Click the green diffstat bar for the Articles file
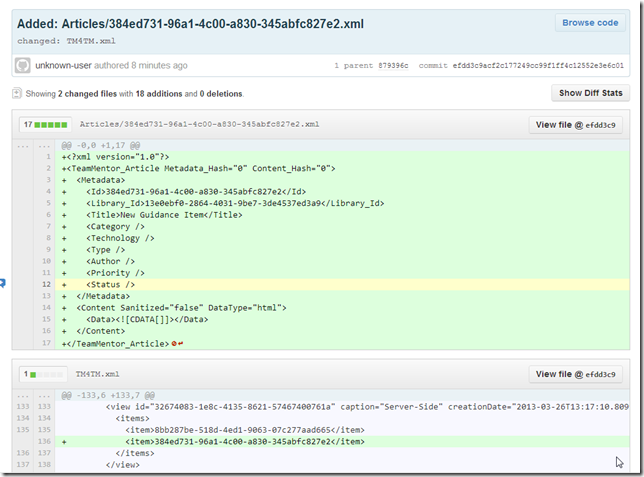Viewport: 644px width, 477px height. (54, 125)
